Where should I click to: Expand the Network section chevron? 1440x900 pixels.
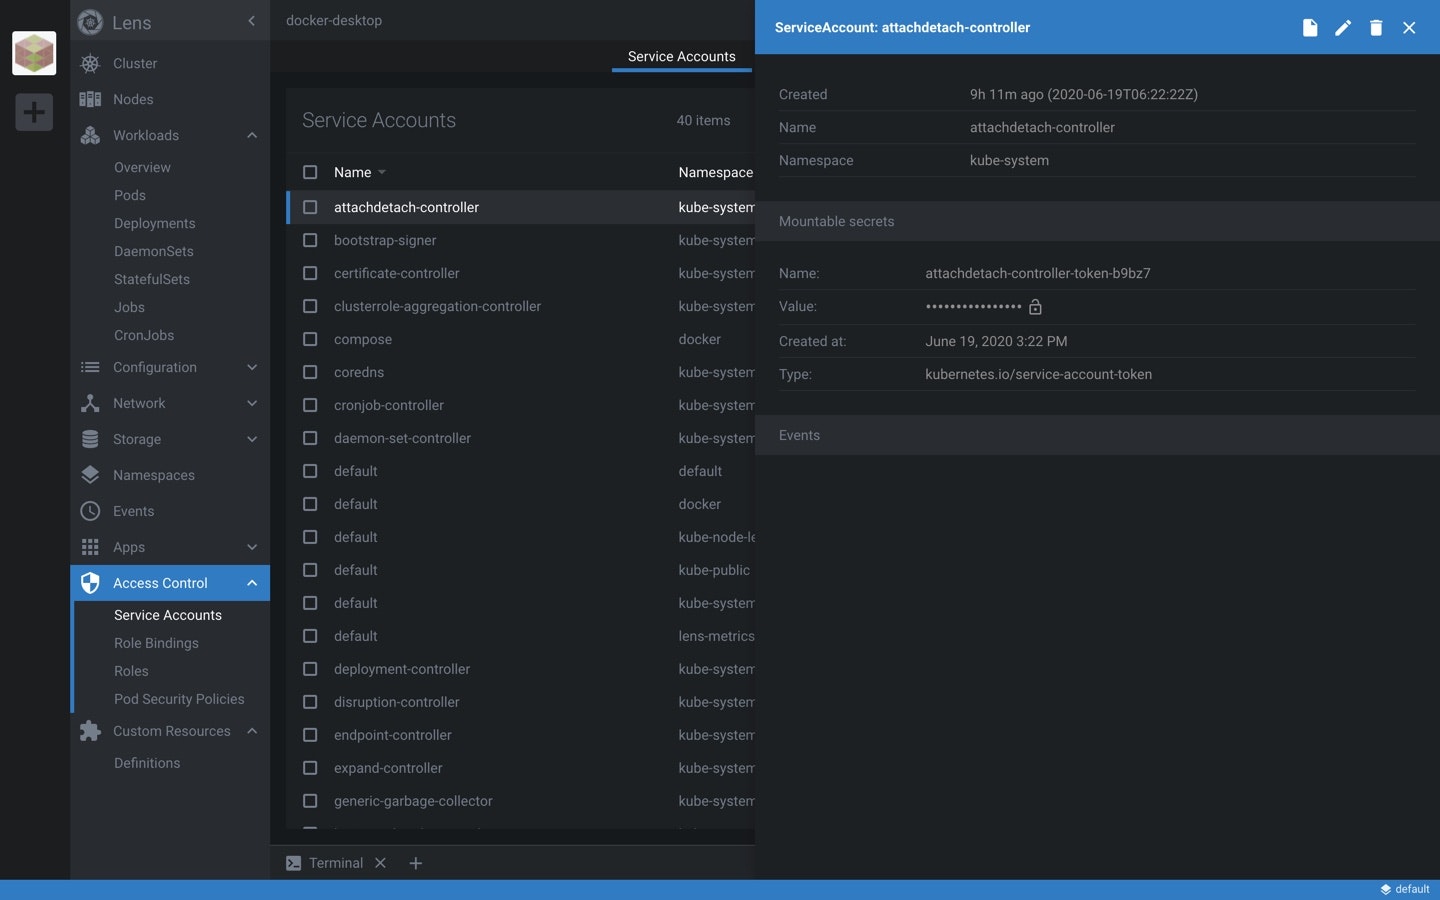(x=252, y=403)
